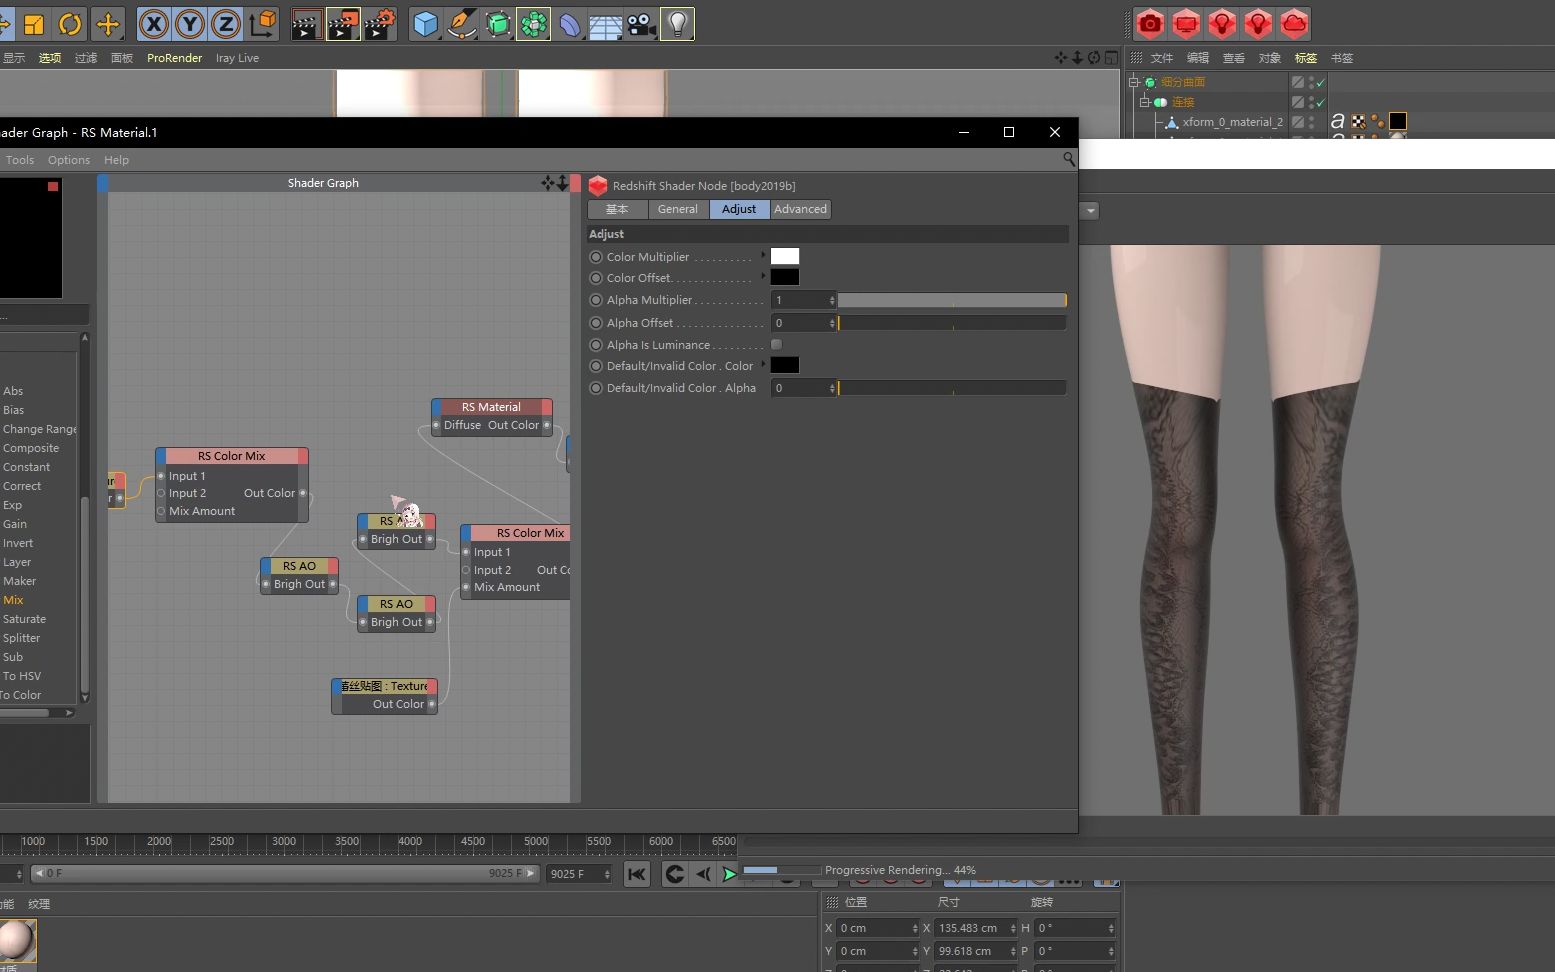The height and width of the screenshot is (972, 1555).
Task: Click the ProRender viewport menu
Action: pyautogui.click(x=174, y=58)
